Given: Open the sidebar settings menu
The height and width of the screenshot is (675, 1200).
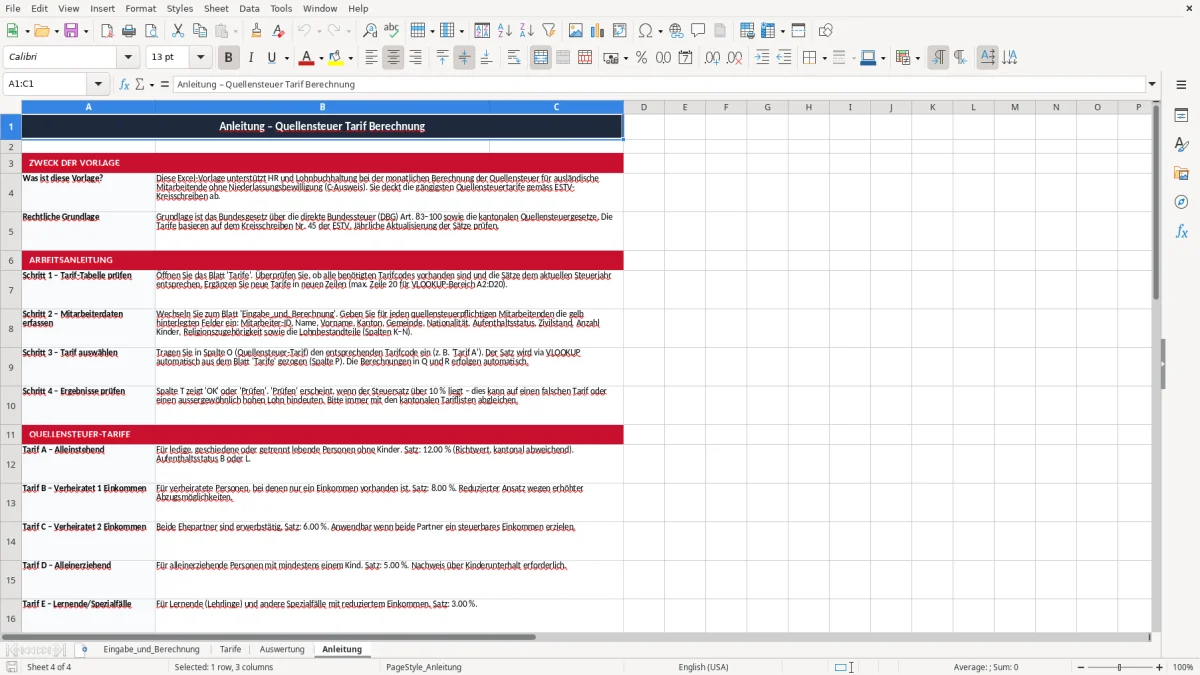Looking at the screenshot, I should [1181, 85].
